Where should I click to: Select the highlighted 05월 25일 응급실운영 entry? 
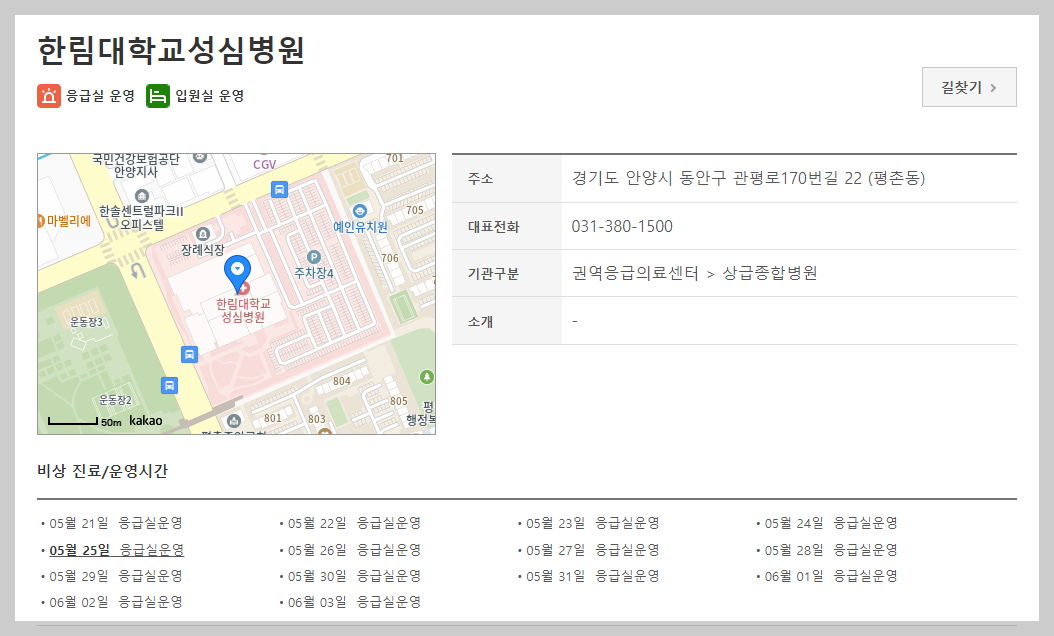point(116,550)
